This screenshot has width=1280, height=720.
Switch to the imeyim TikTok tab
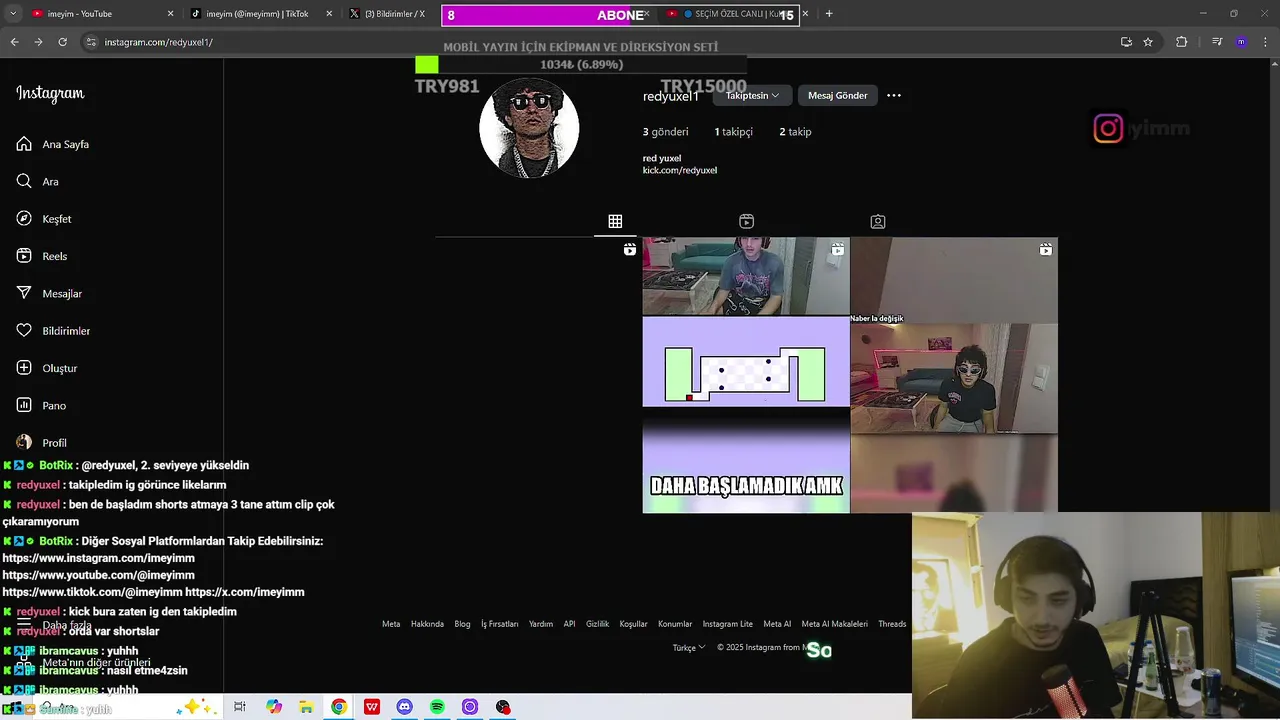click(x=260, y=14)
